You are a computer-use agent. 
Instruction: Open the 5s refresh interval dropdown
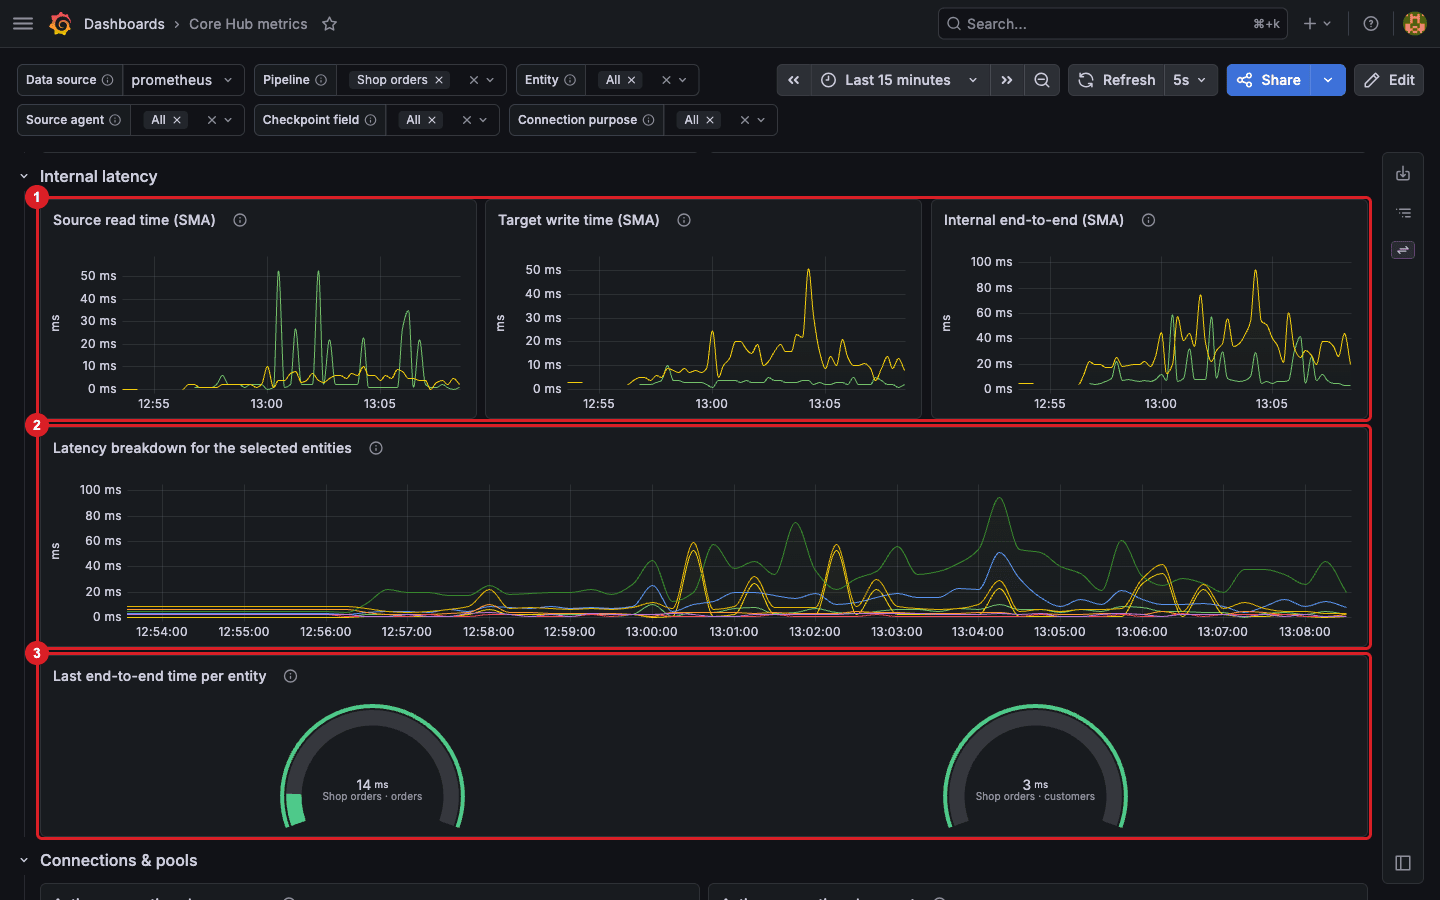(x=1191, y=80)
